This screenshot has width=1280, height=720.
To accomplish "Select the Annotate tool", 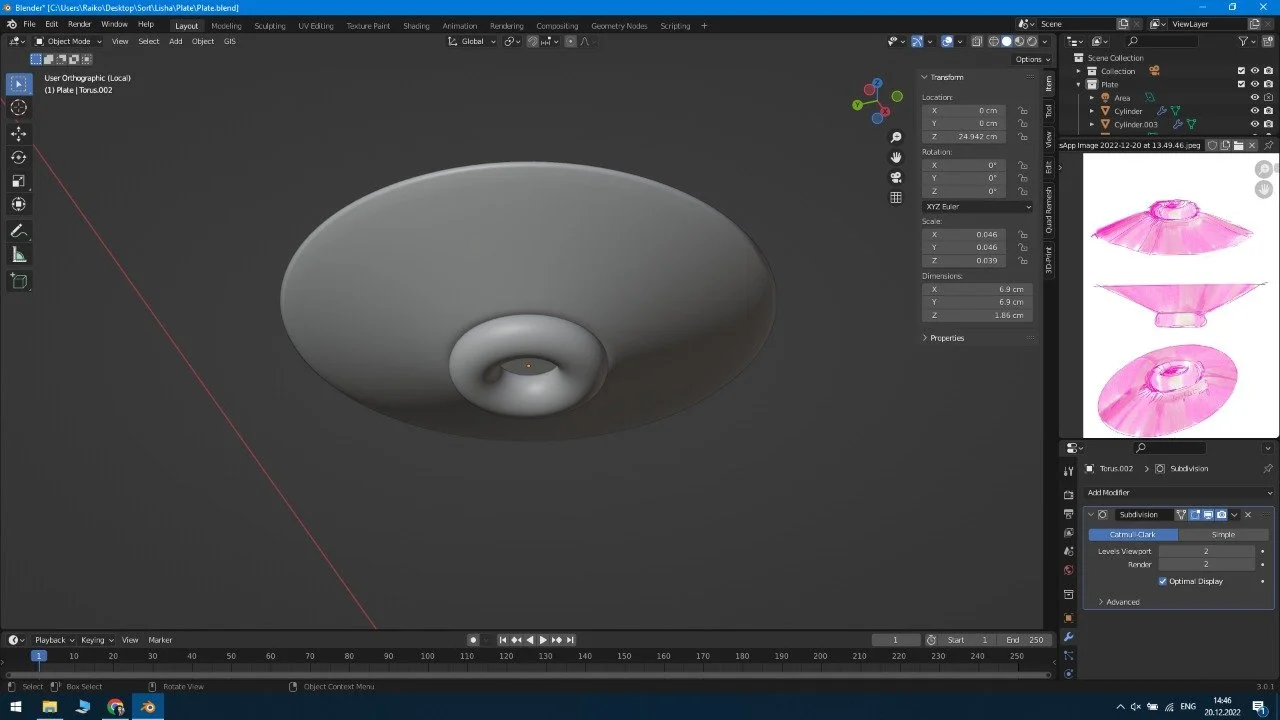I will point(19,231).
